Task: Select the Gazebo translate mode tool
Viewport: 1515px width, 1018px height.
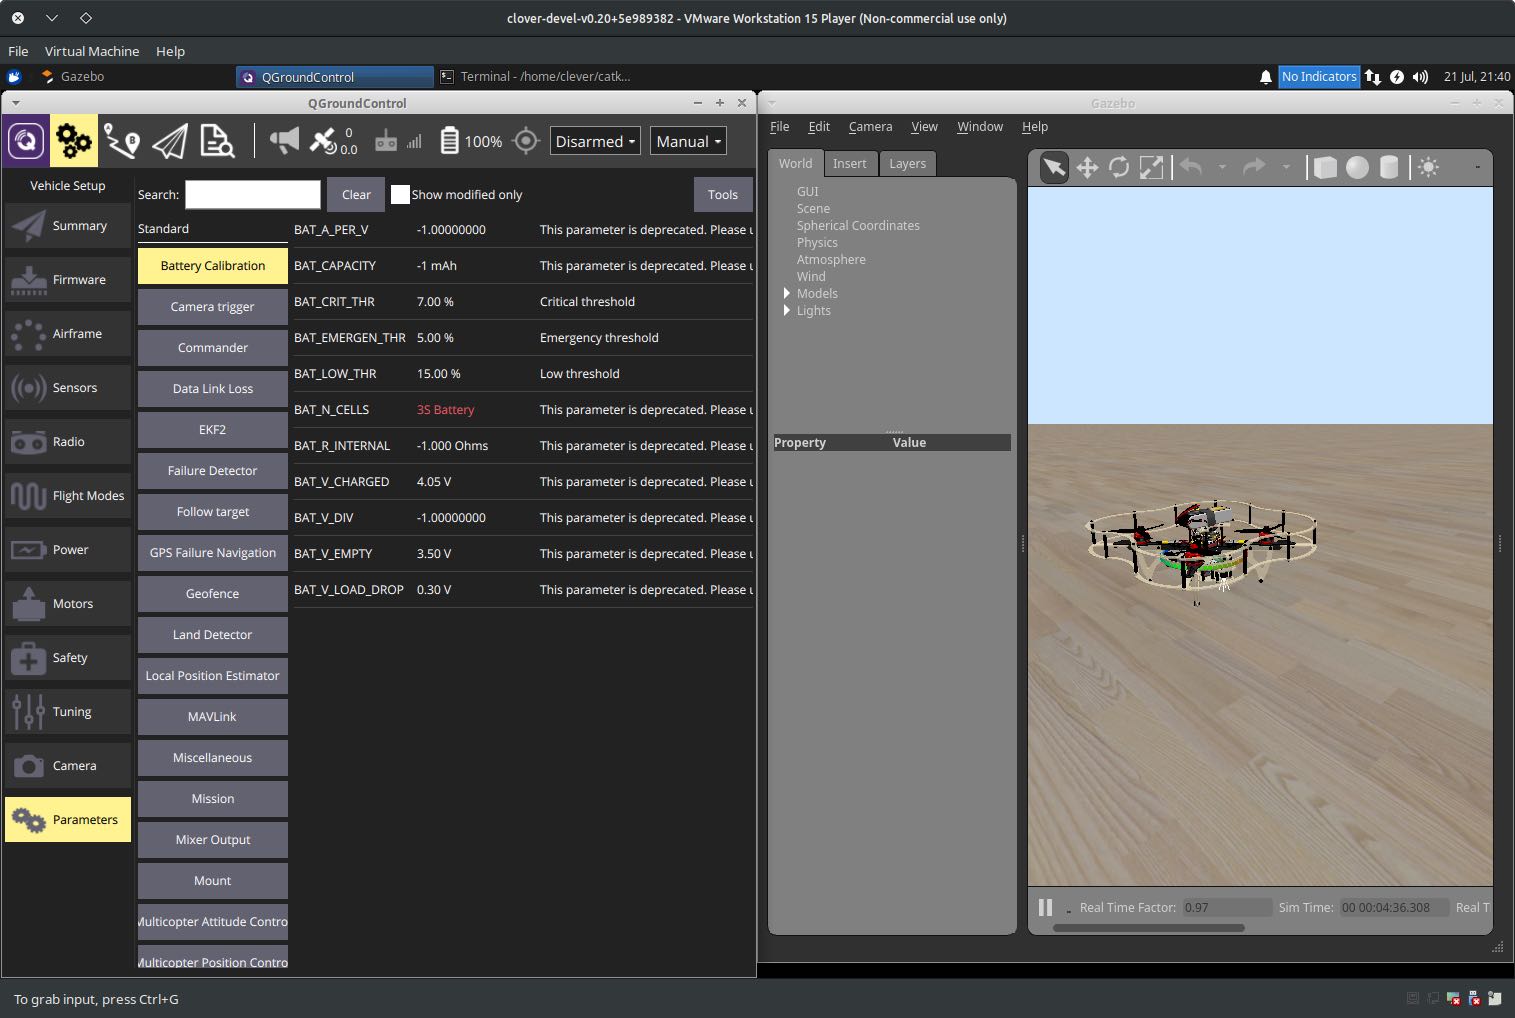Action: click(x=1087, y=168)
